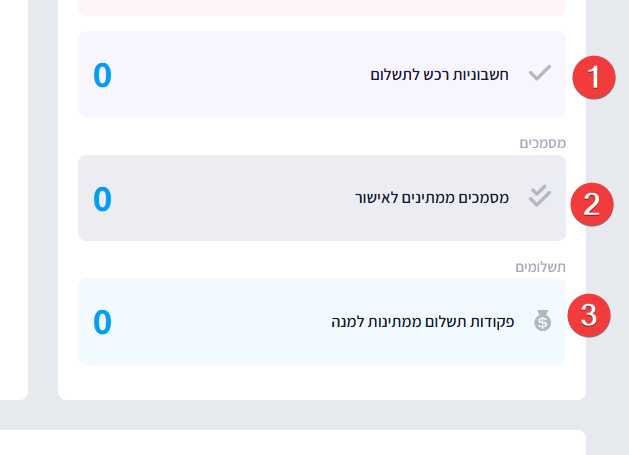Click the money bag icon for payment orders
The image size is (629, 455).
(542, 321)
